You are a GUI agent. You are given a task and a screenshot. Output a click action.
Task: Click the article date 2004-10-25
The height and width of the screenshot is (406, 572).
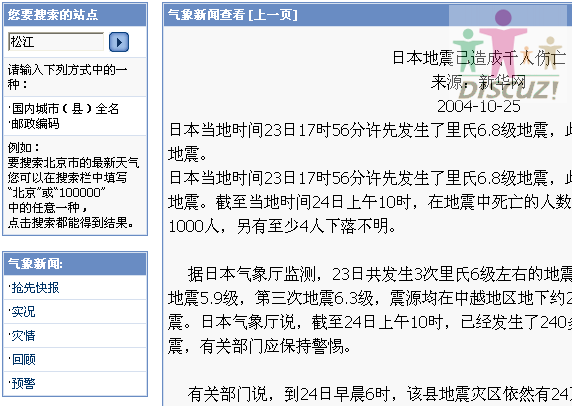479,107
